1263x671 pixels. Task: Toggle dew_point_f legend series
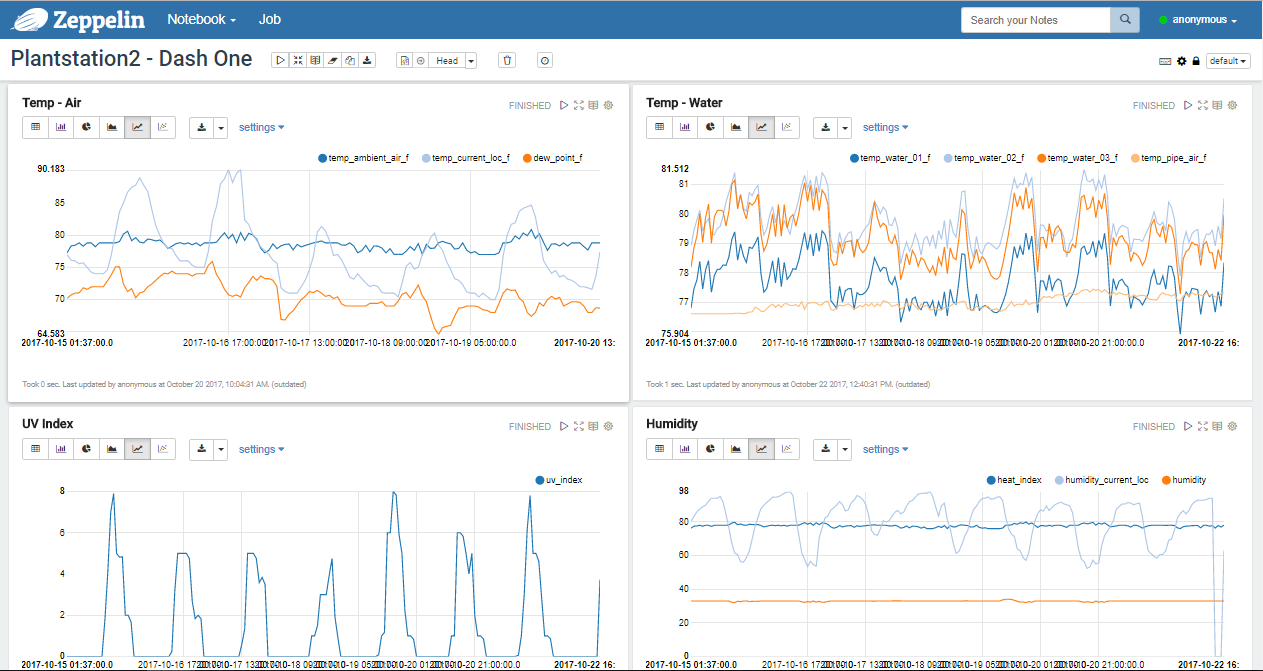[x=552, y=158]
